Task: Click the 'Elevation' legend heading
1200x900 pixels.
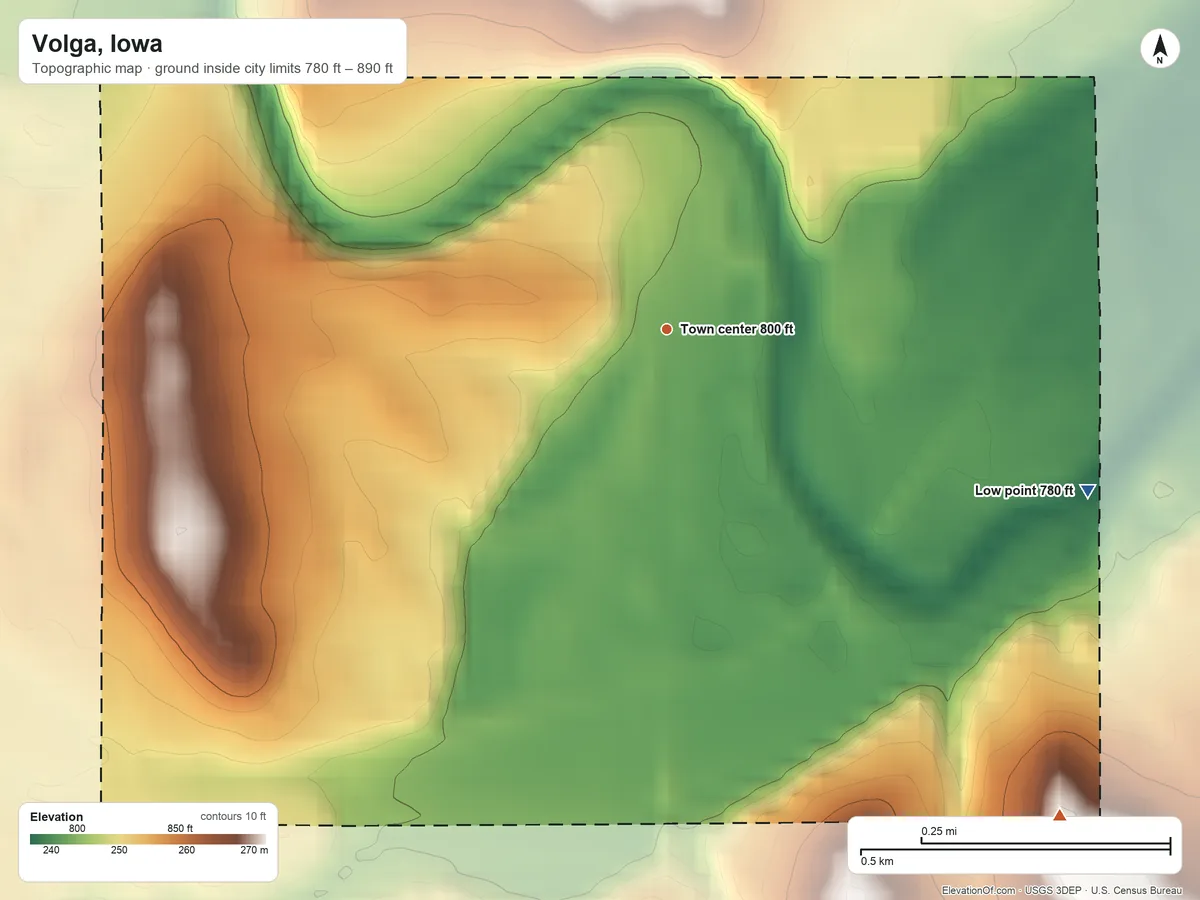Action: [x=57, y=817]
